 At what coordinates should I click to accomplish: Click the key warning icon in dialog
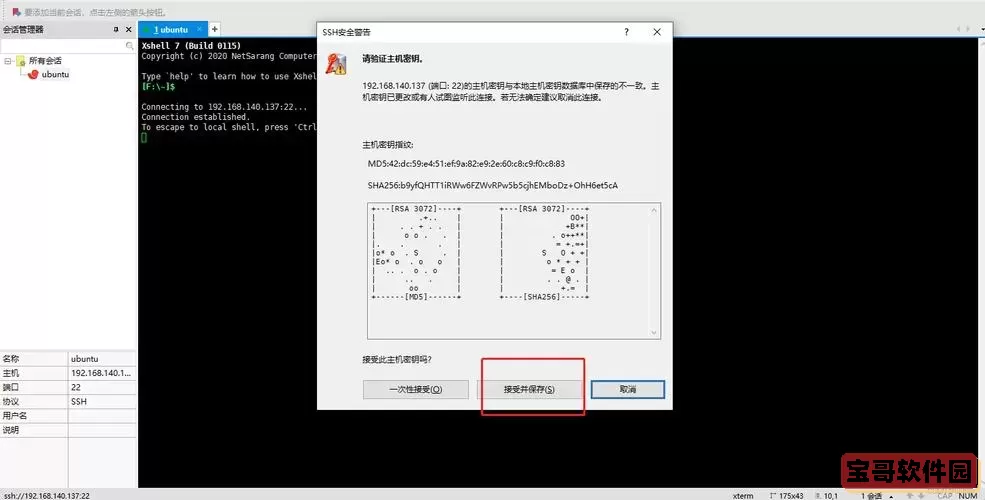(336, 64)
